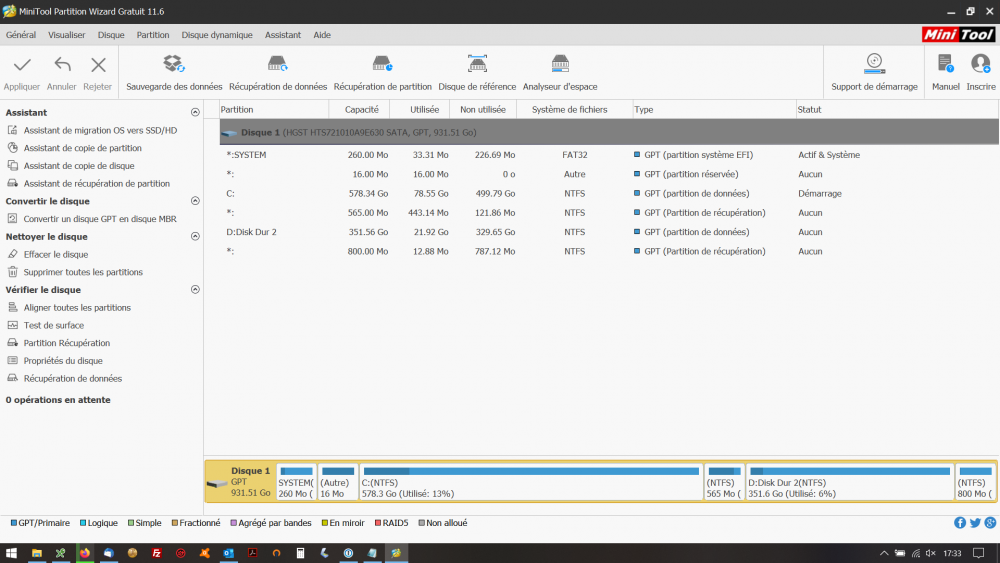Sort by Capacité column header

click(361, 109)
